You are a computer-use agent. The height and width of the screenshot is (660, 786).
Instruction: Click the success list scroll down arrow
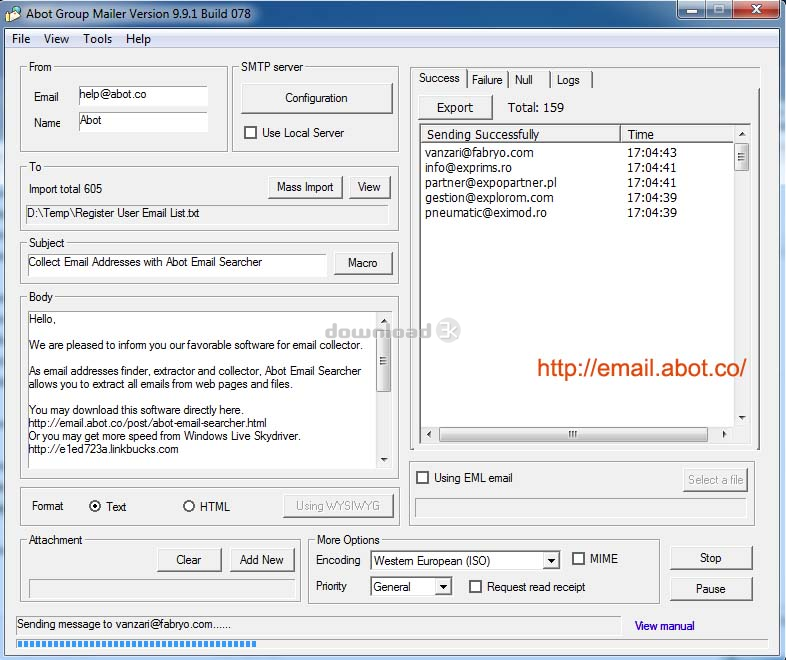(x=741, y=417)
